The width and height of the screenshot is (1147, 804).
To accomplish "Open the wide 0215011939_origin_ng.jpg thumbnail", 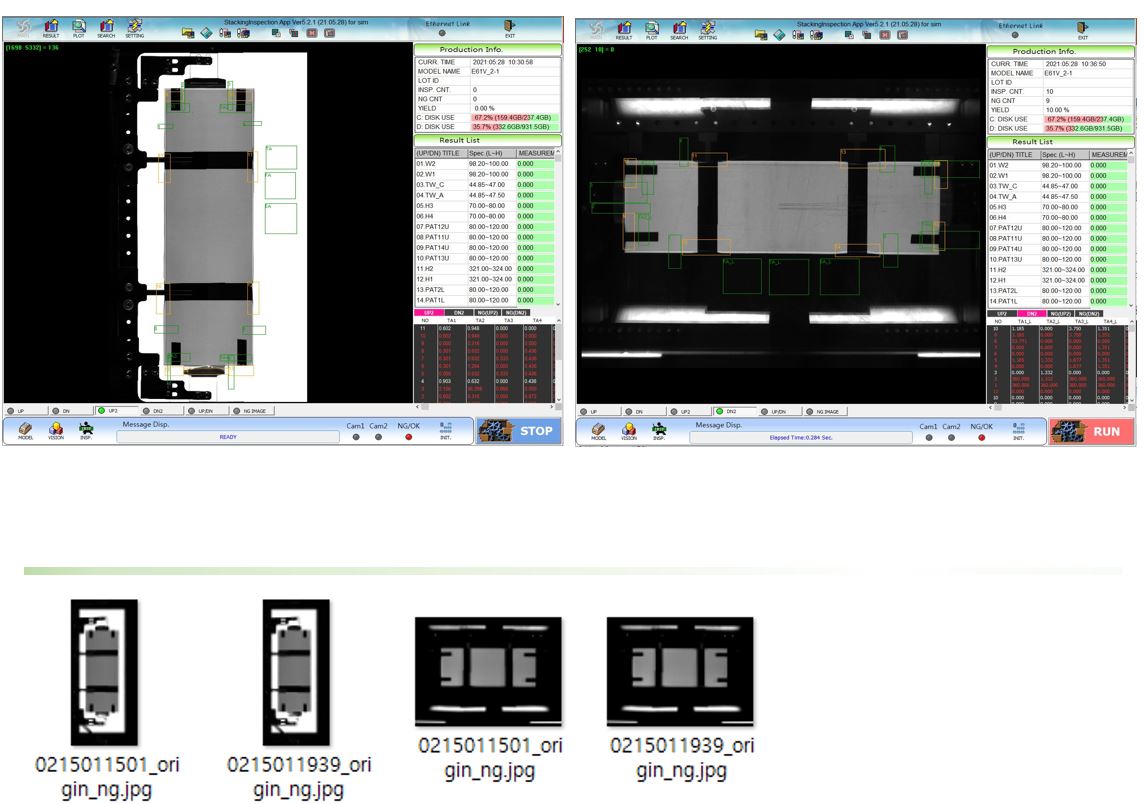I will pos(680,671).
